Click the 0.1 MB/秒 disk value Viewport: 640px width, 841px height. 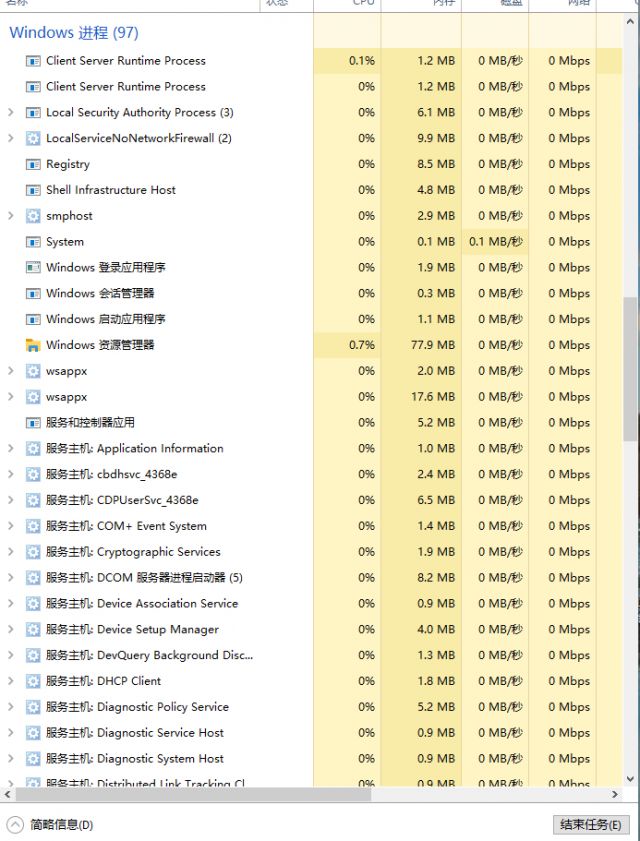pos(496,242)
